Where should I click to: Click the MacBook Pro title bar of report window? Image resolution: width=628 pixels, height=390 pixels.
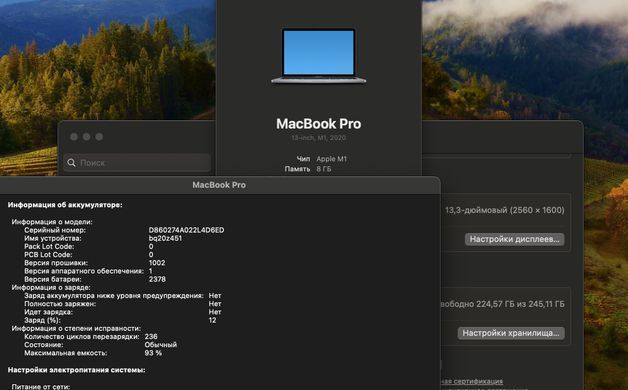(x=219, y=185)
